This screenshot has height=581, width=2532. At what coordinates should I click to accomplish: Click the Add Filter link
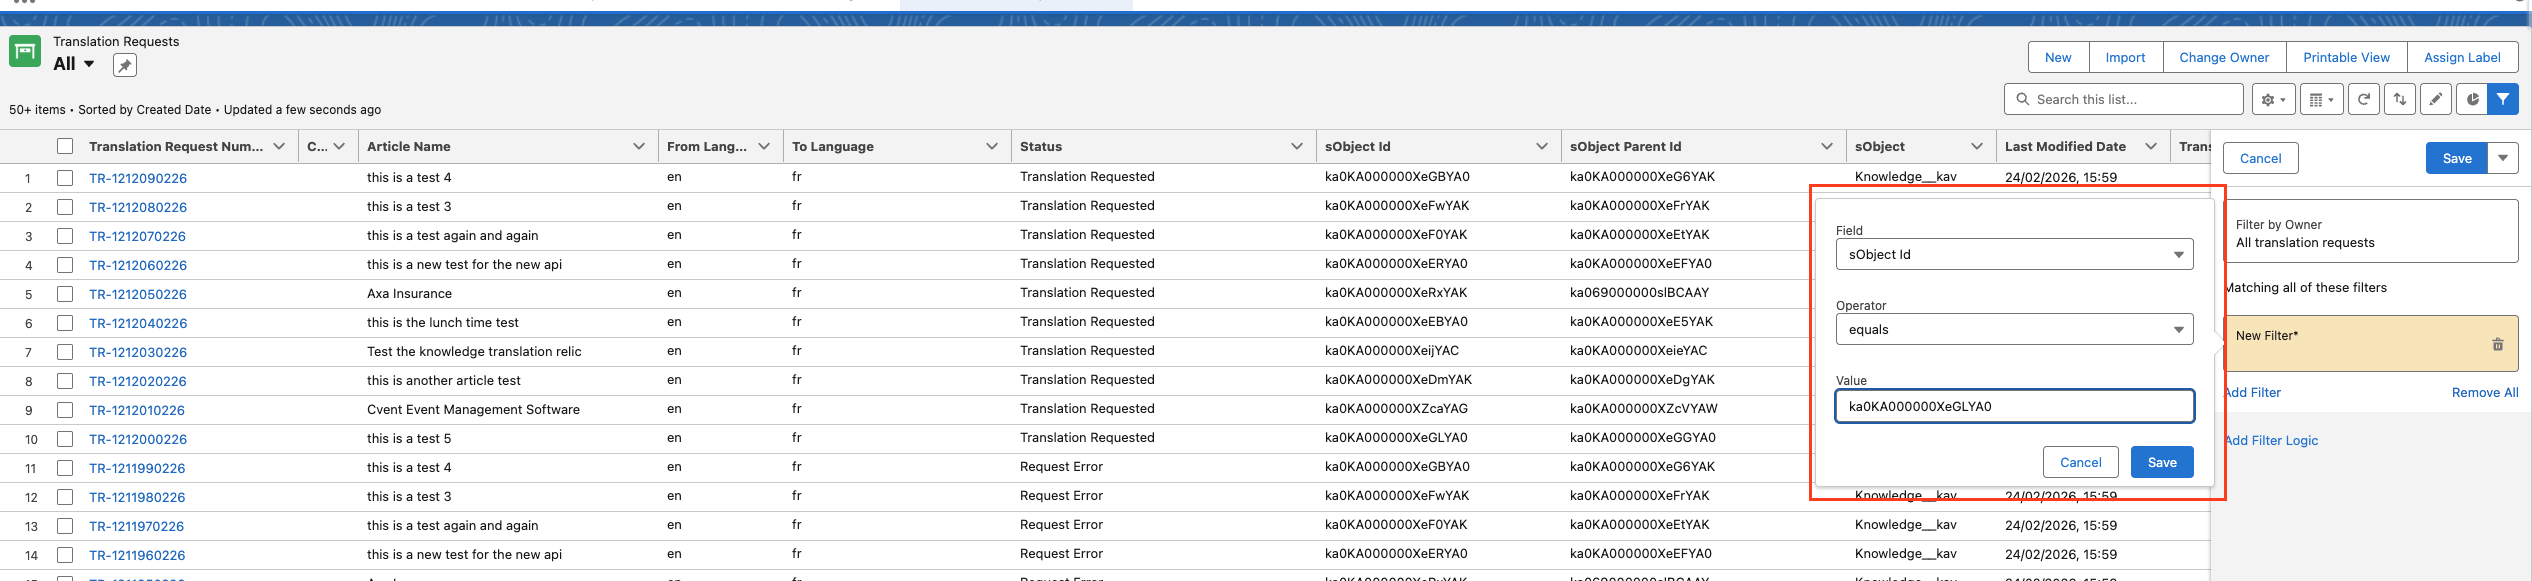tap(2253, 392)
